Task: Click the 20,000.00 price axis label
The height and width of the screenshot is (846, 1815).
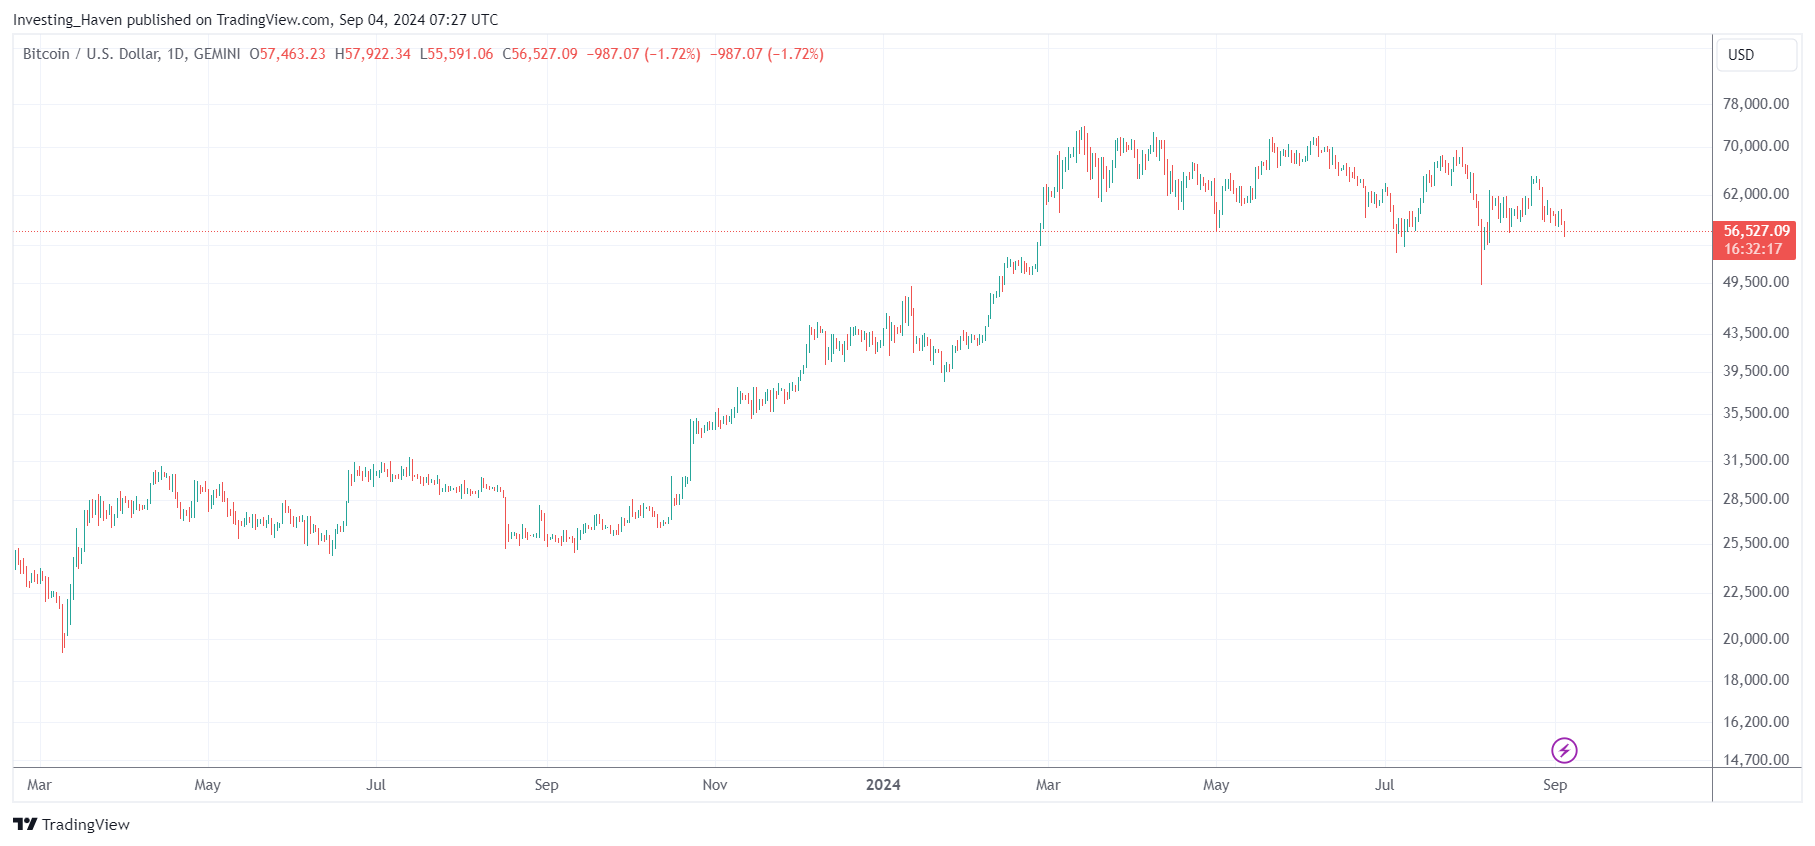Action: 1756,639
